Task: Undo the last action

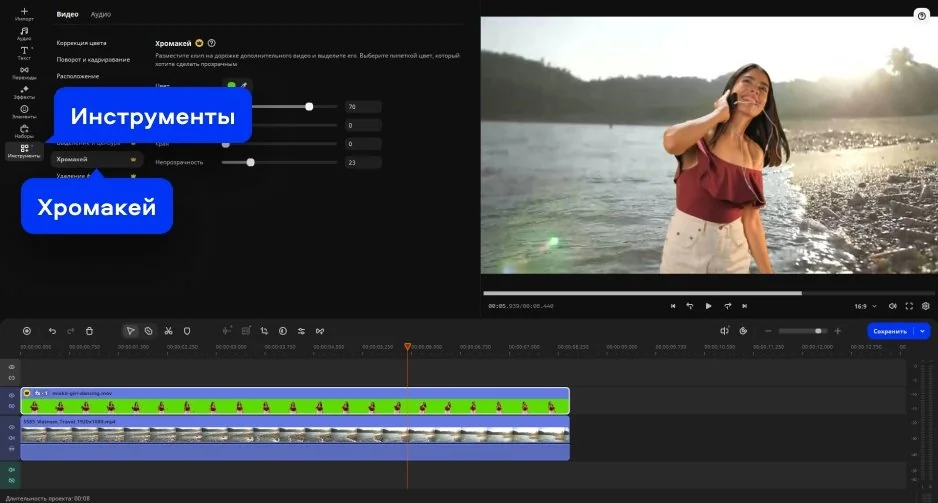Action: pyautogui.click(x=52, y=331)
